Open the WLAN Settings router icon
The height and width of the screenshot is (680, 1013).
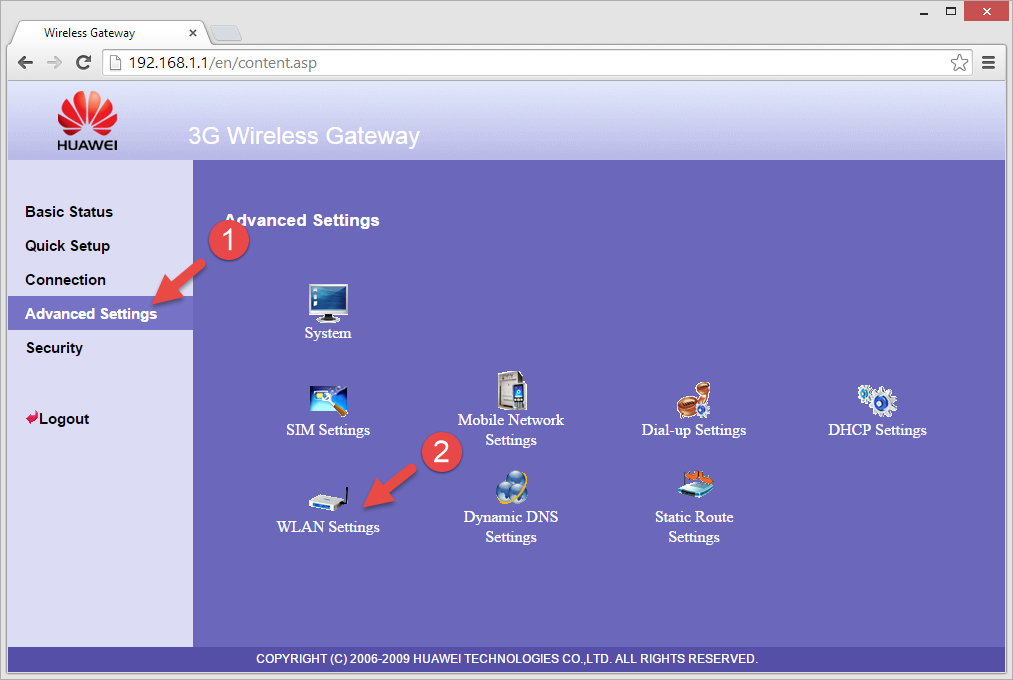tap(328, 499)
